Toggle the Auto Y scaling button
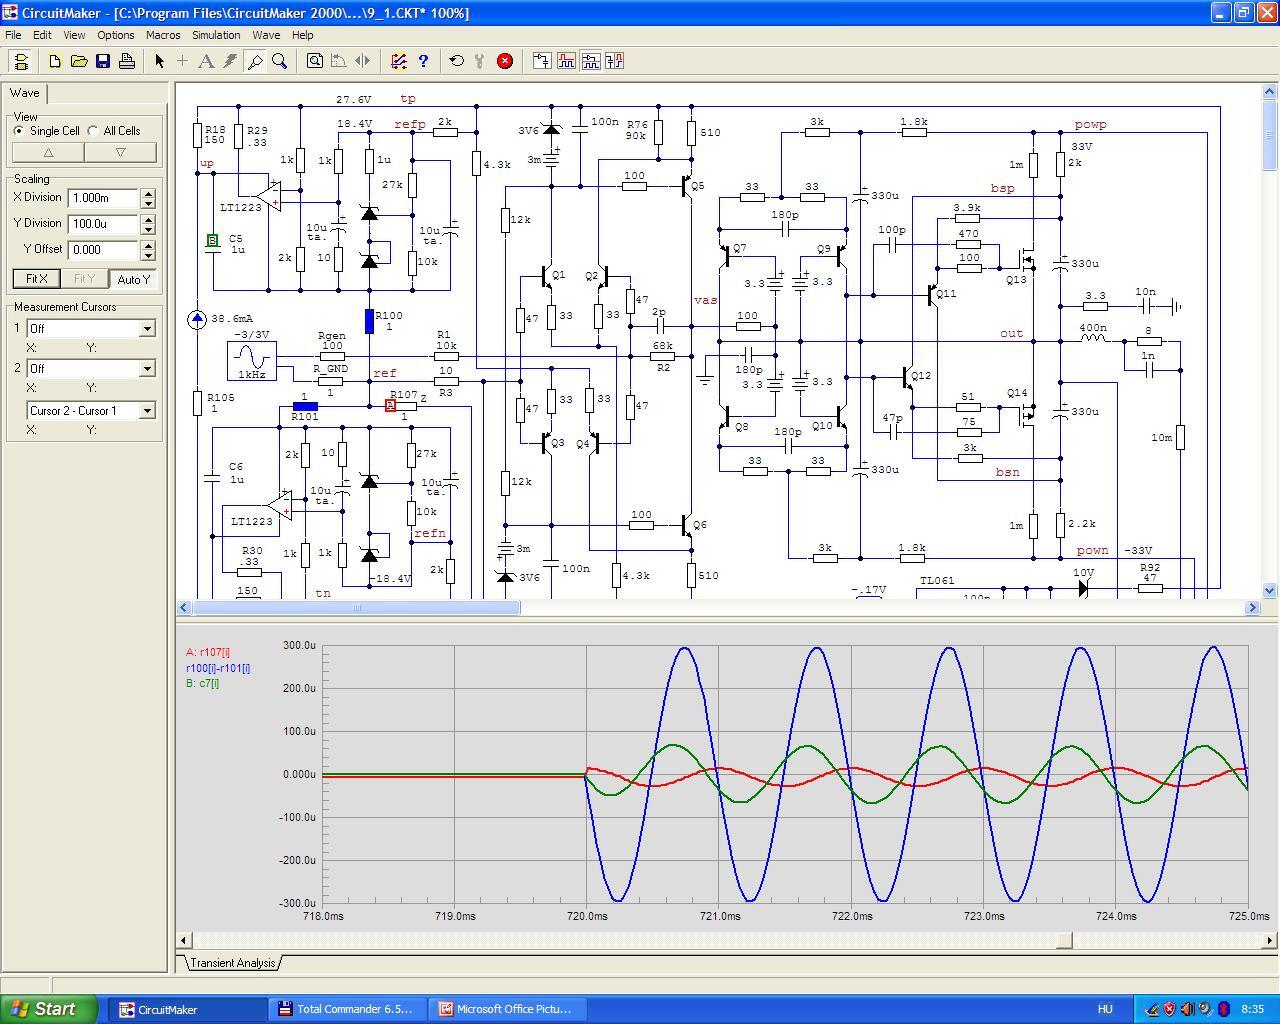Viewport: 1280px width, 1024px height. pyautogui.click(x=133, y=279)
